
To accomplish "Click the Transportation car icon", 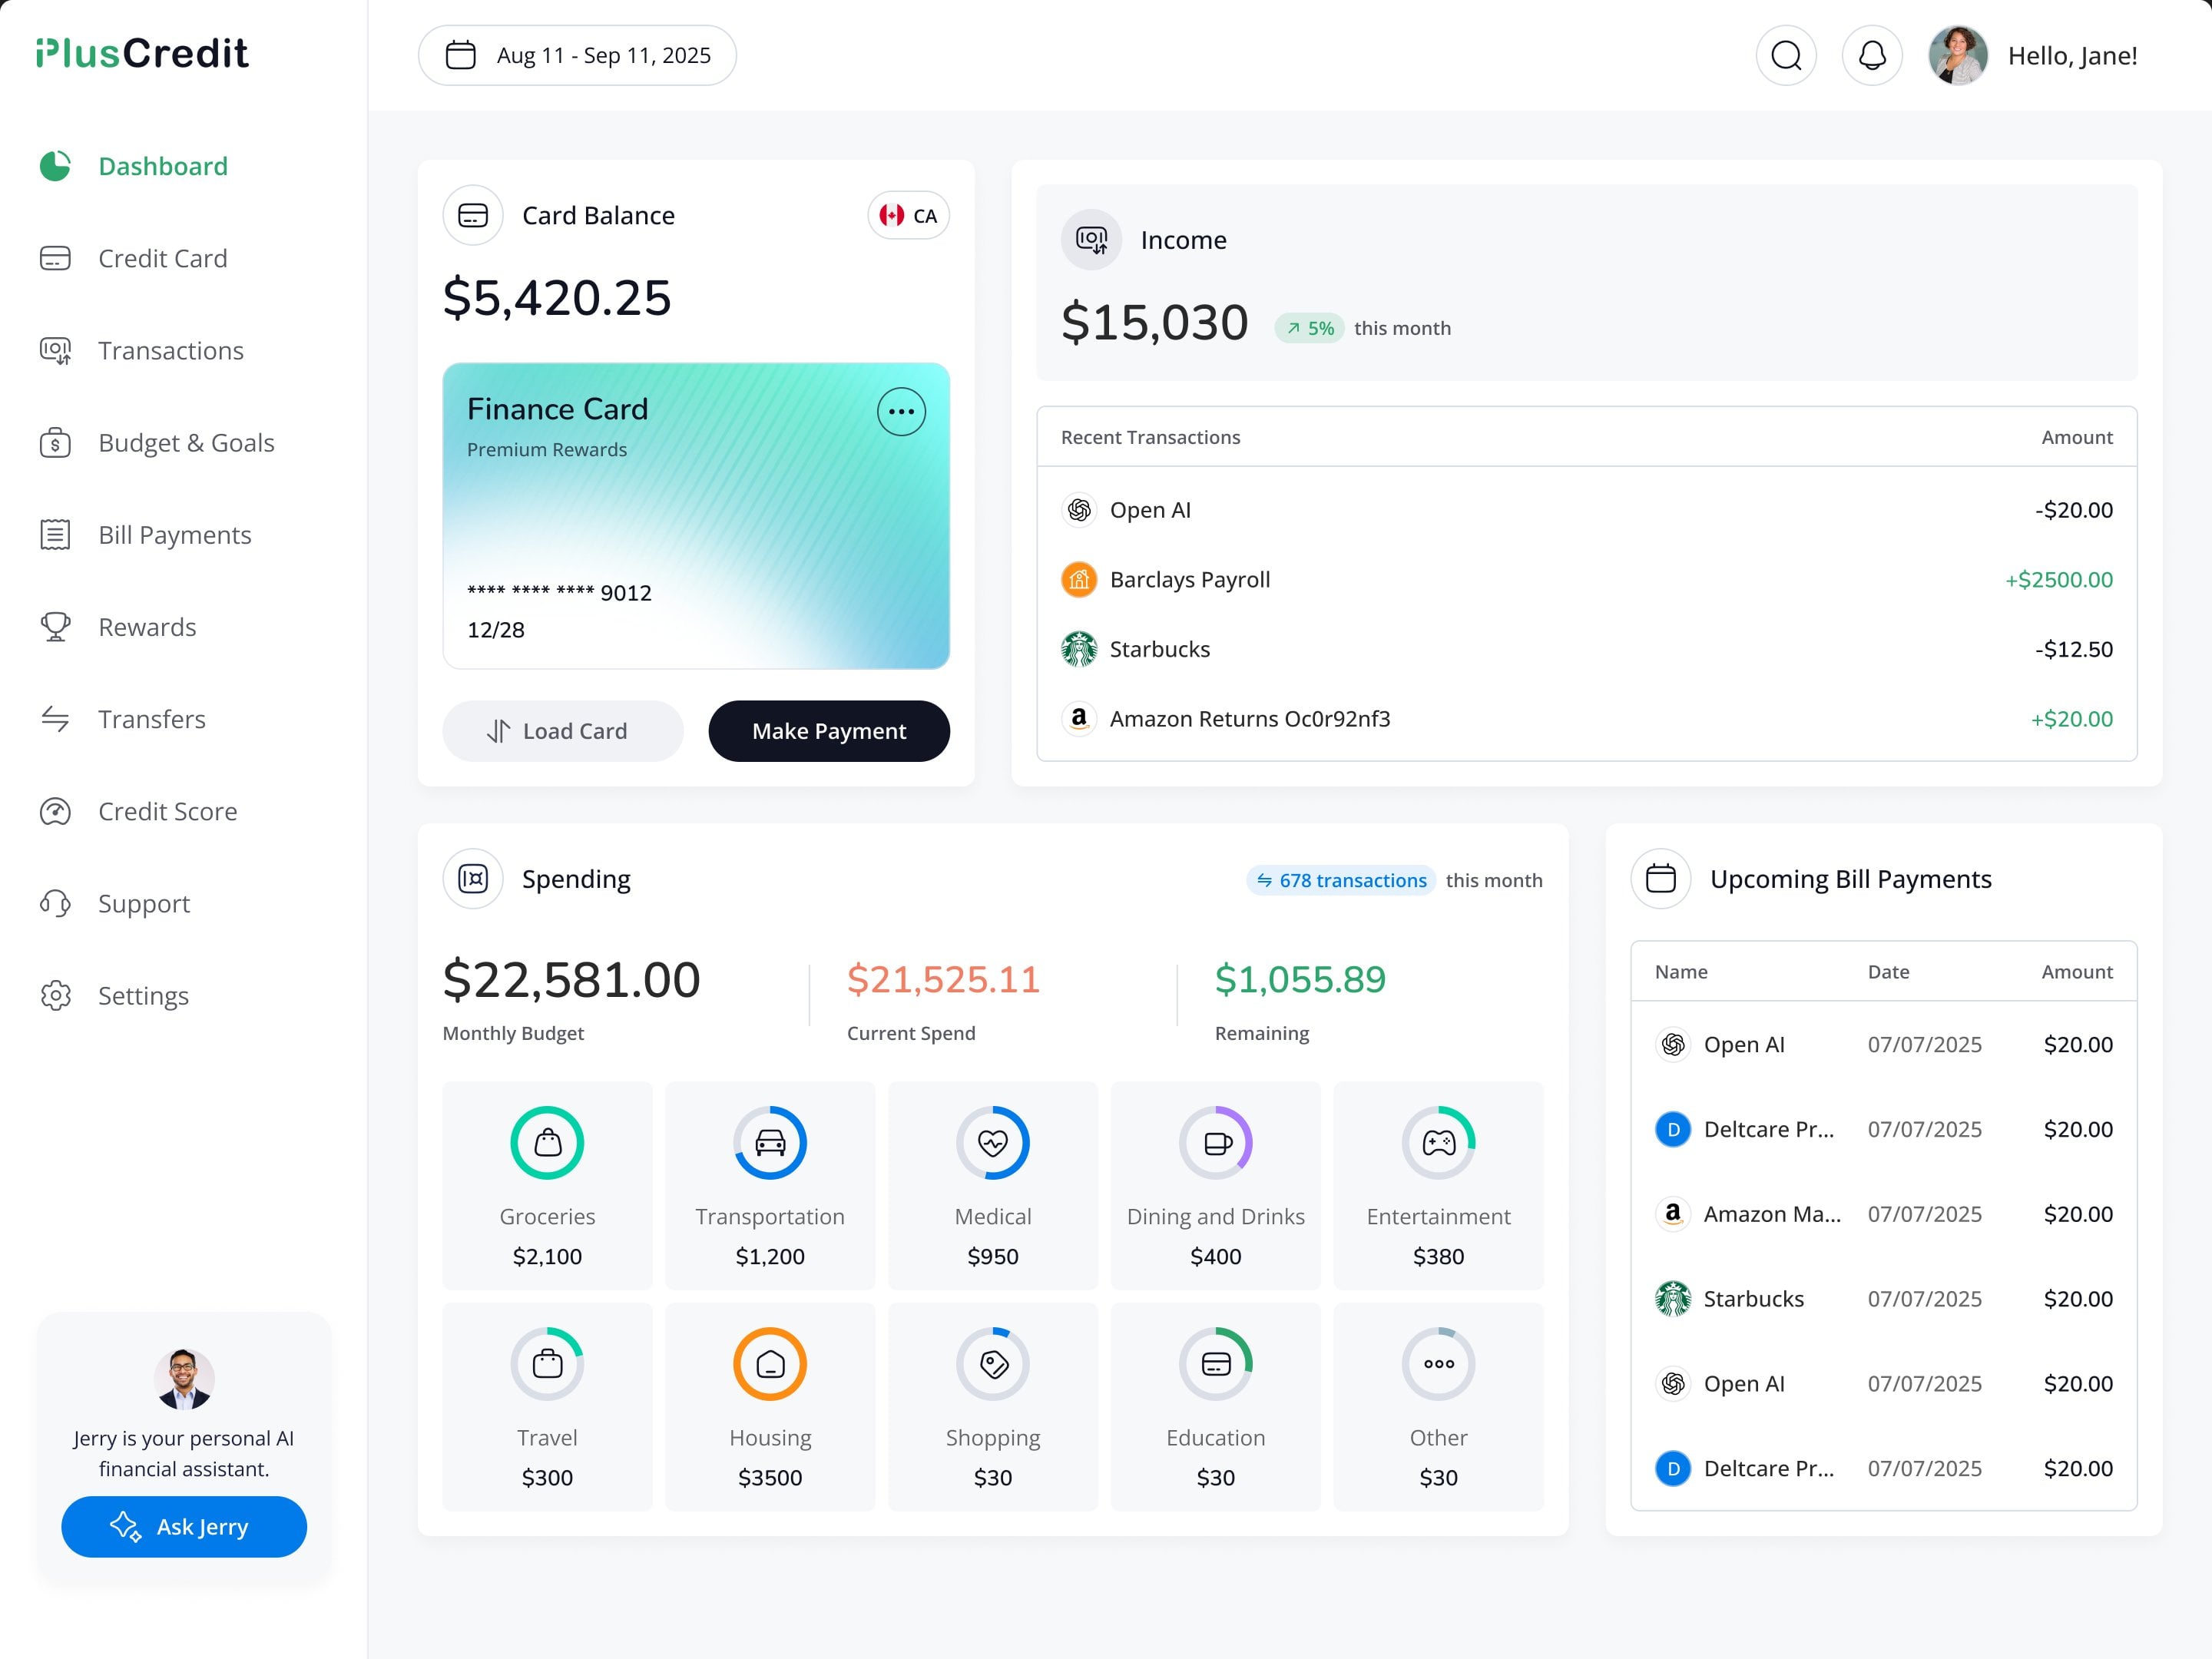I will pyautogui.click(x=770, y=1142).
